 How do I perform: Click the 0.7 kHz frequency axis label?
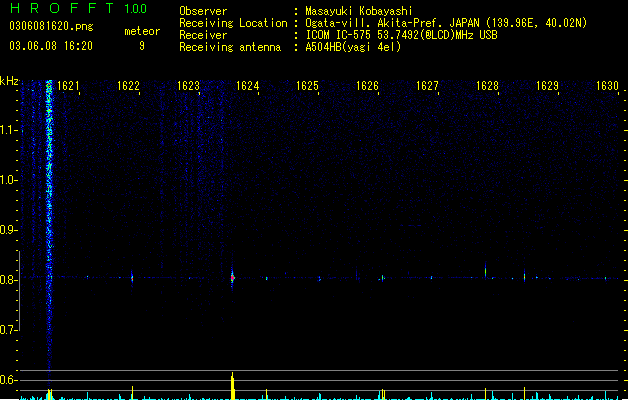pyautogui.click(x=7, y=330)
